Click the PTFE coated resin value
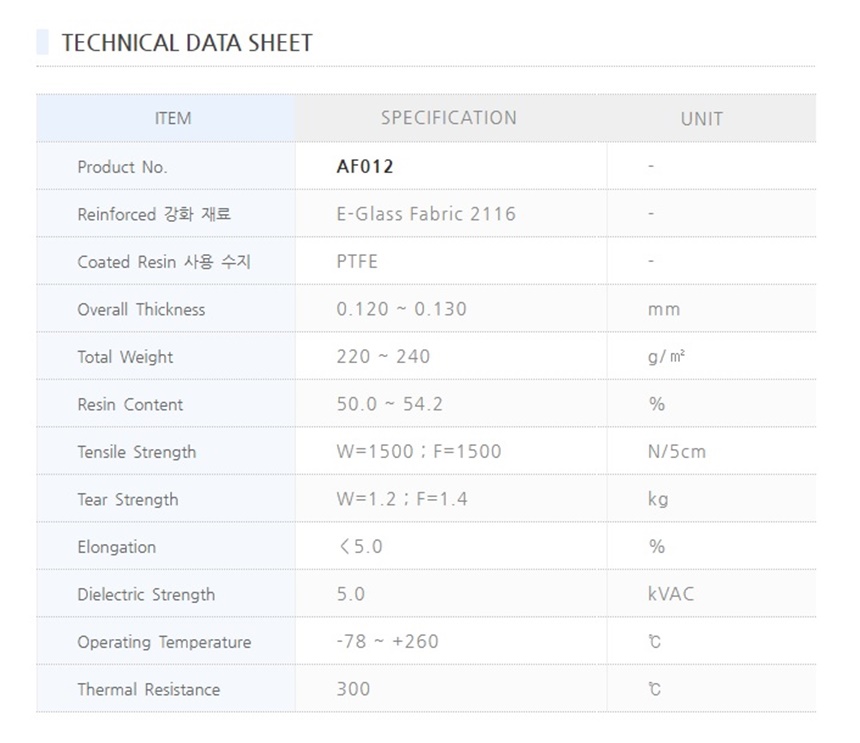The width and height of the screenshot is (860, 743). [357, 262]
